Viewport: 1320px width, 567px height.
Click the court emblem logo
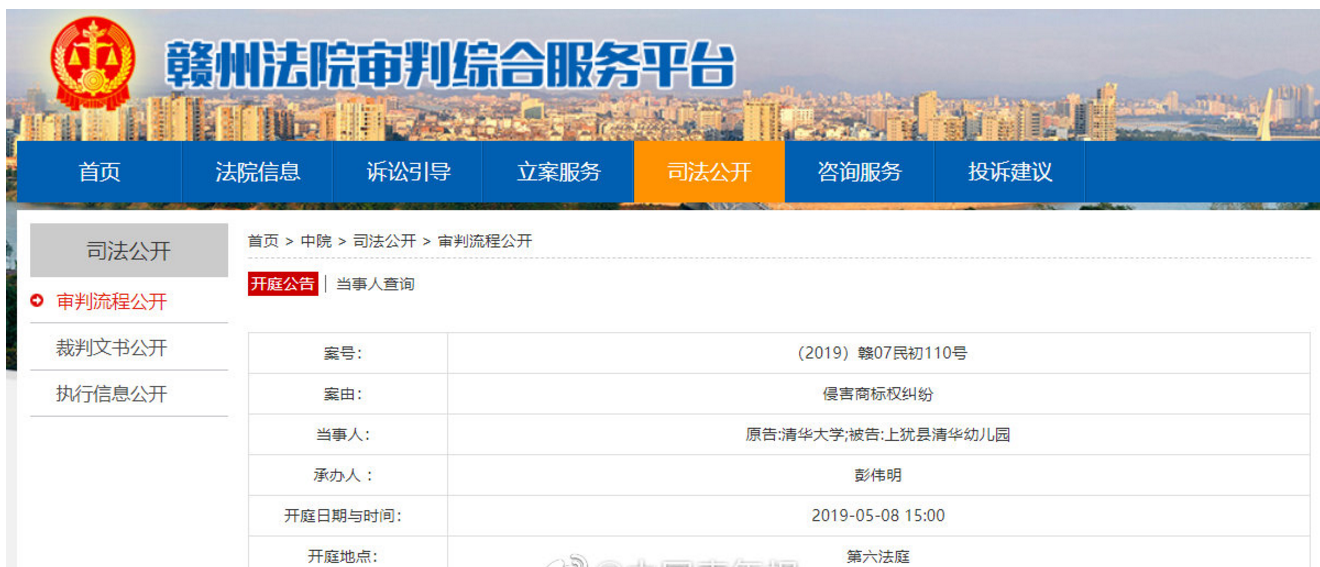[x=91, y=63]
